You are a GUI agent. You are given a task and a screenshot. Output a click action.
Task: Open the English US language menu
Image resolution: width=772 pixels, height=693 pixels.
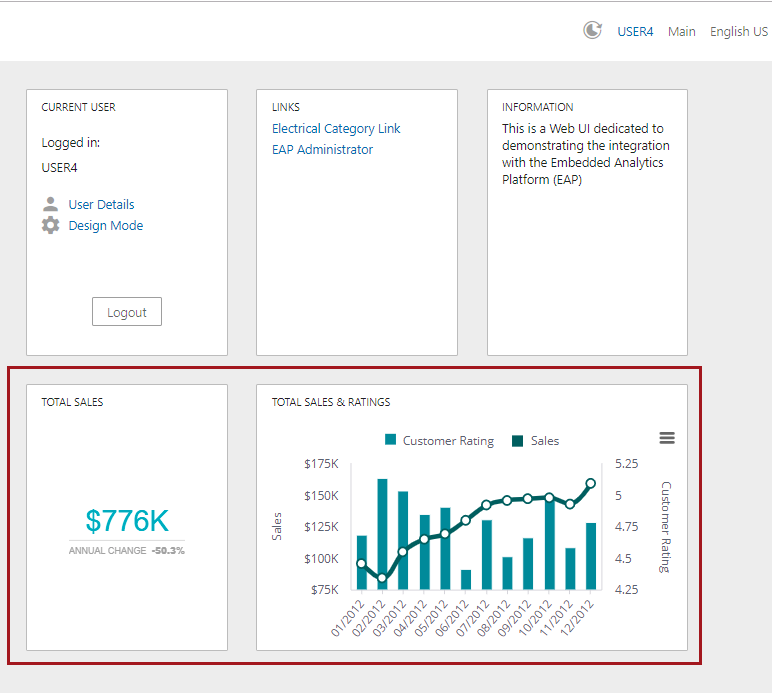pos(739,32)
